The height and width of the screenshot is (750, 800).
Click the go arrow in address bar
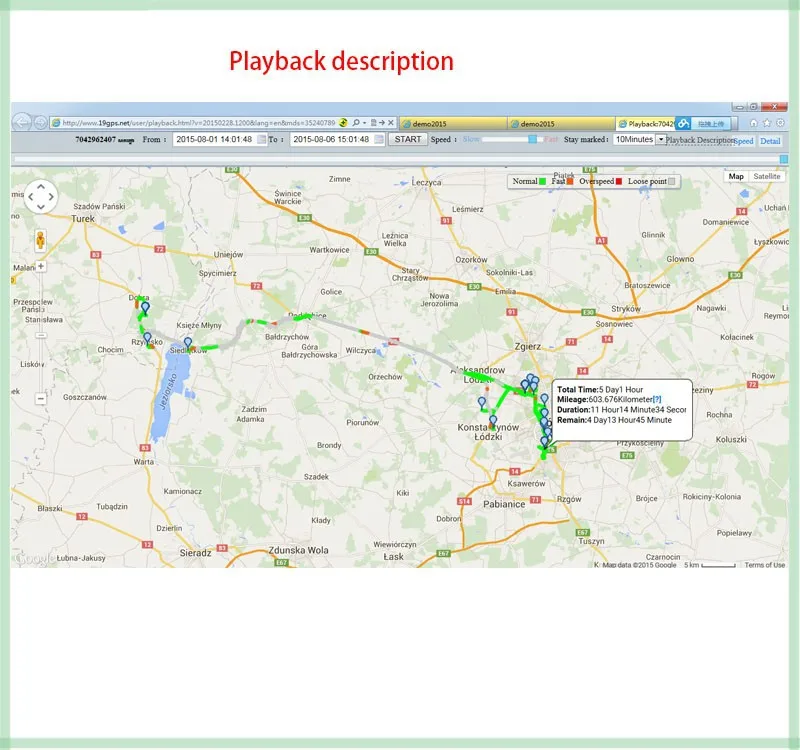pos(382,123)
